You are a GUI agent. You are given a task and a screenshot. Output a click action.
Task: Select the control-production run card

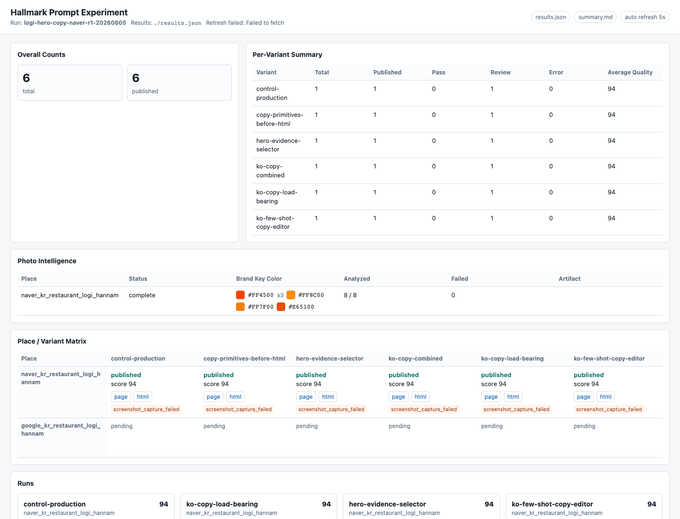click(96, 506)
